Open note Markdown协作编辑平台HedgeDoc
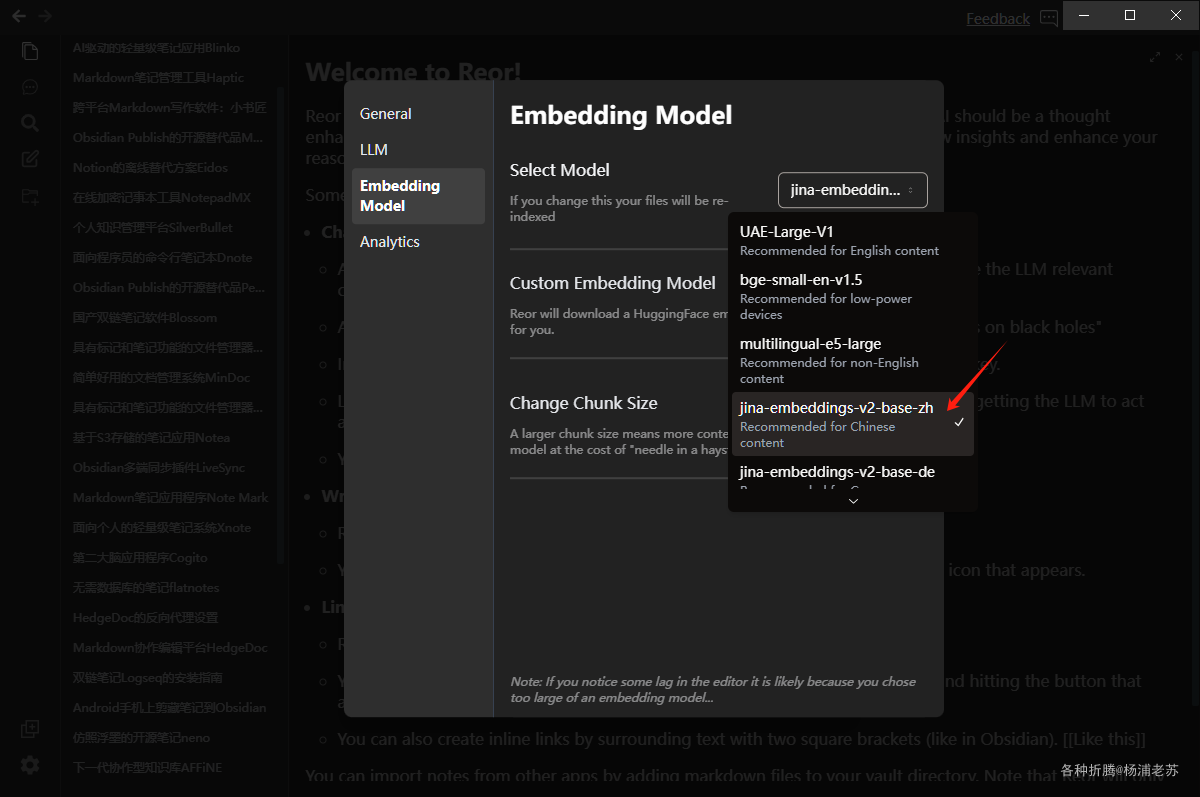Screen dimensions: 1200x797 click(x=170, y=648)
